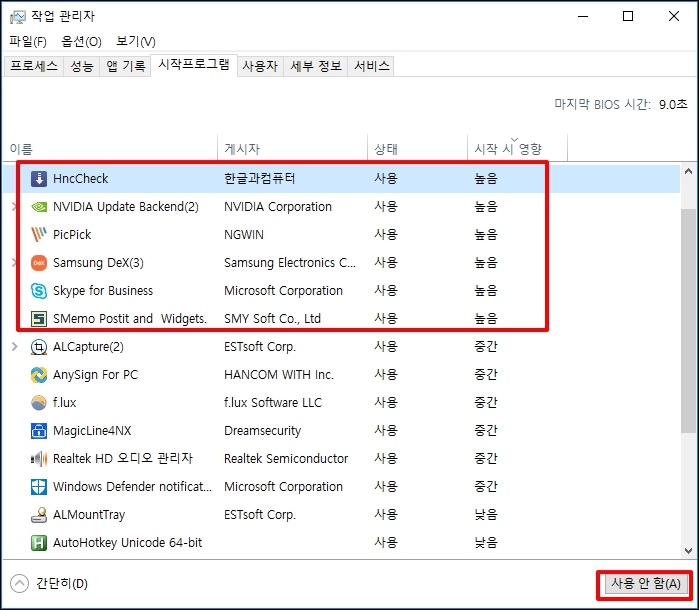The image size is (699, 610).
Task: Switch to the 성능 tab
Action: click(82, 66)
